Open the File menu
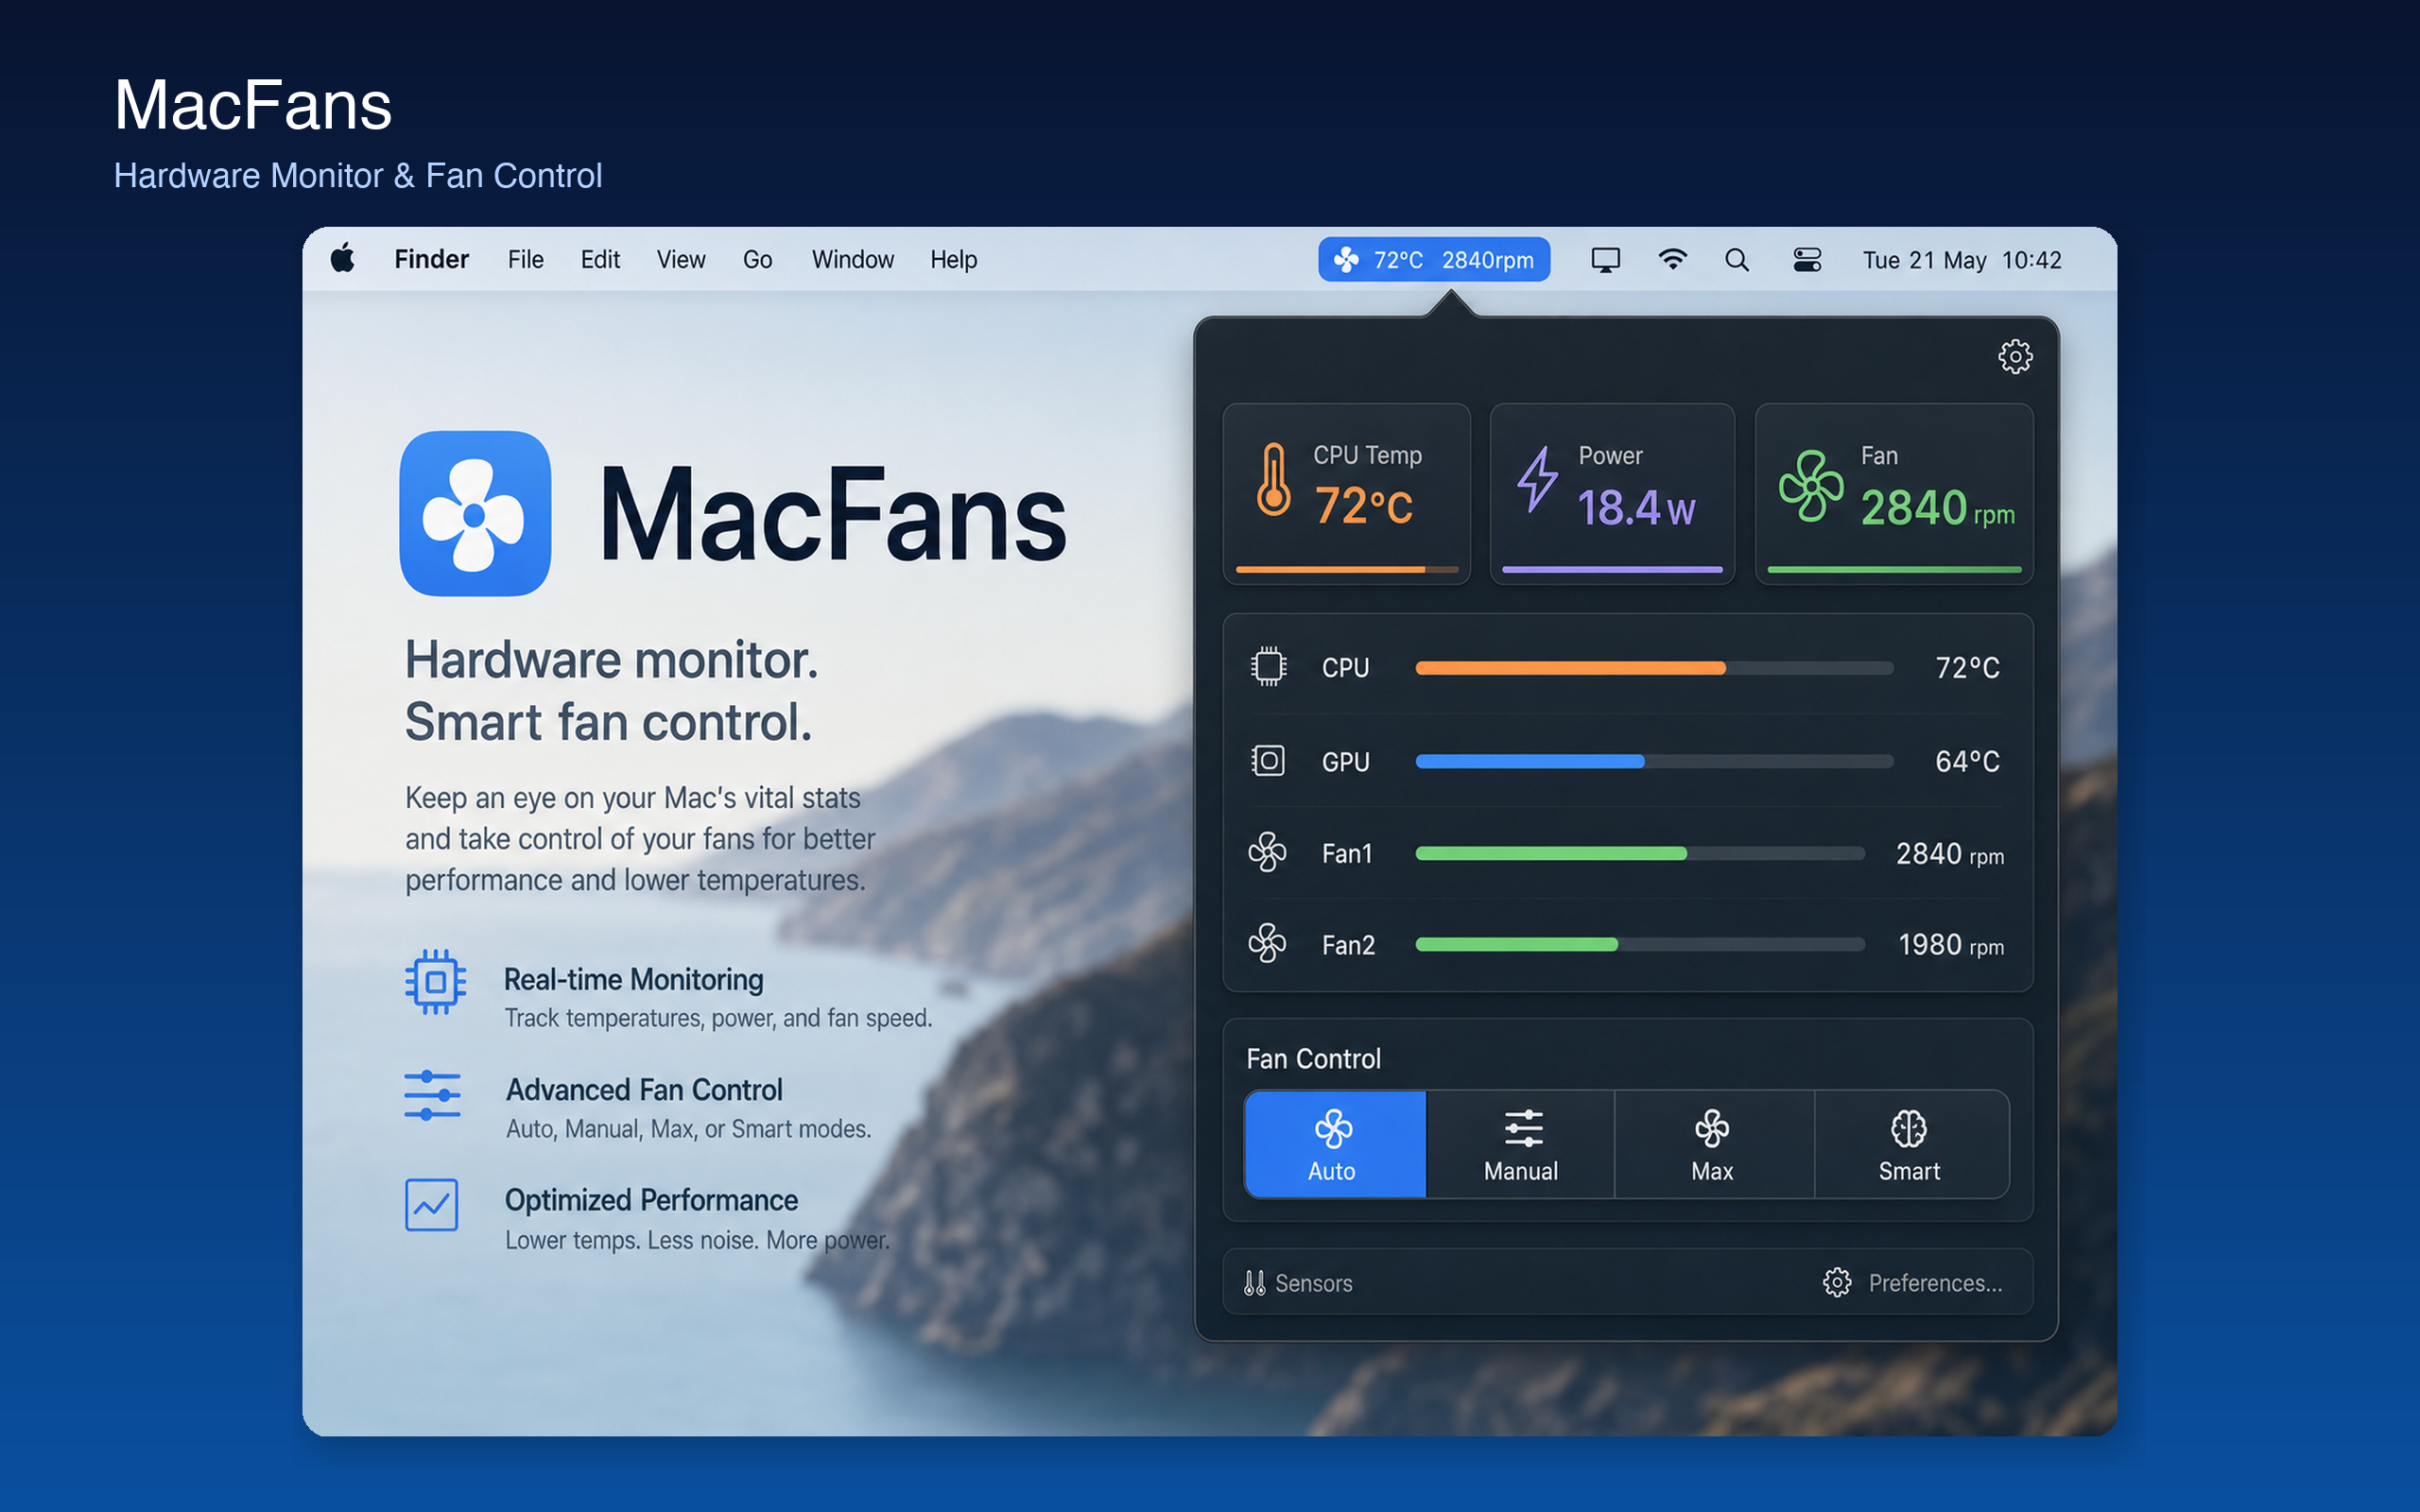2420x1512 pixels. 525,260
